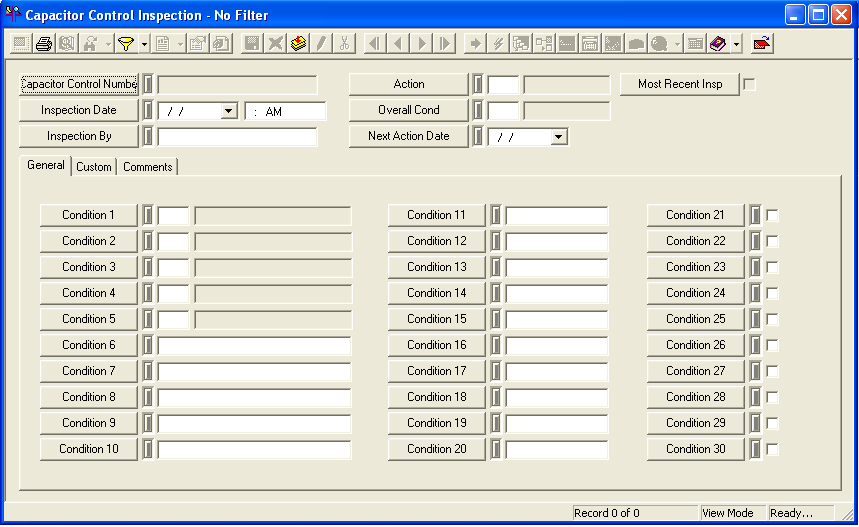
Task: Check the Condition 26 checkbox
Action: [x=772, y=345]
